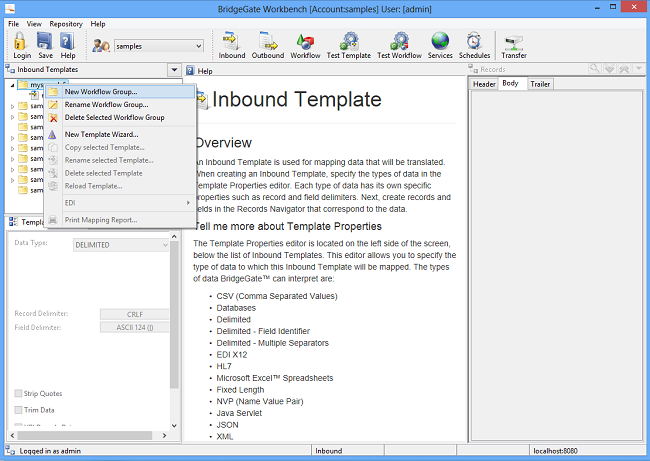Click the Help tab question-mark icon
This screenshot has width=650, height=461.
190,71
